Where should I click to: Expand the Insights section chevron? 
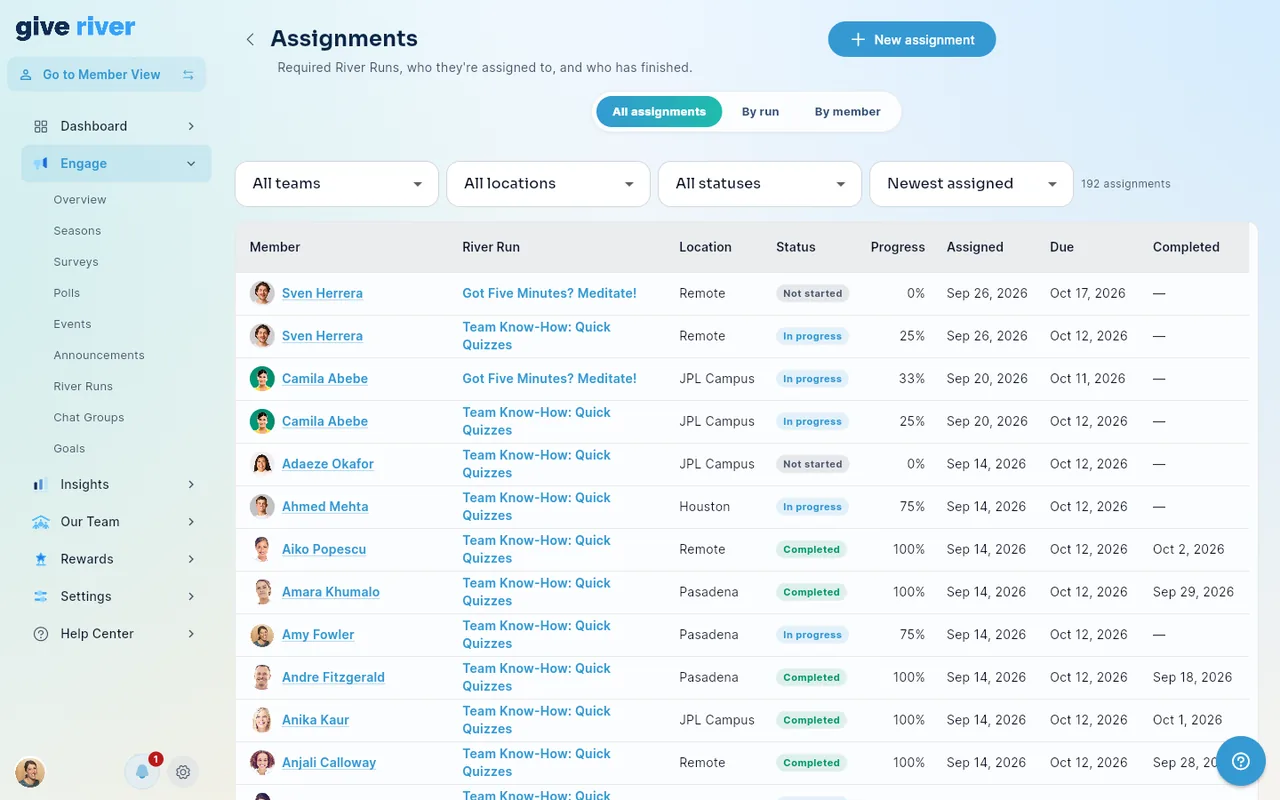click(x=191, y=485)
